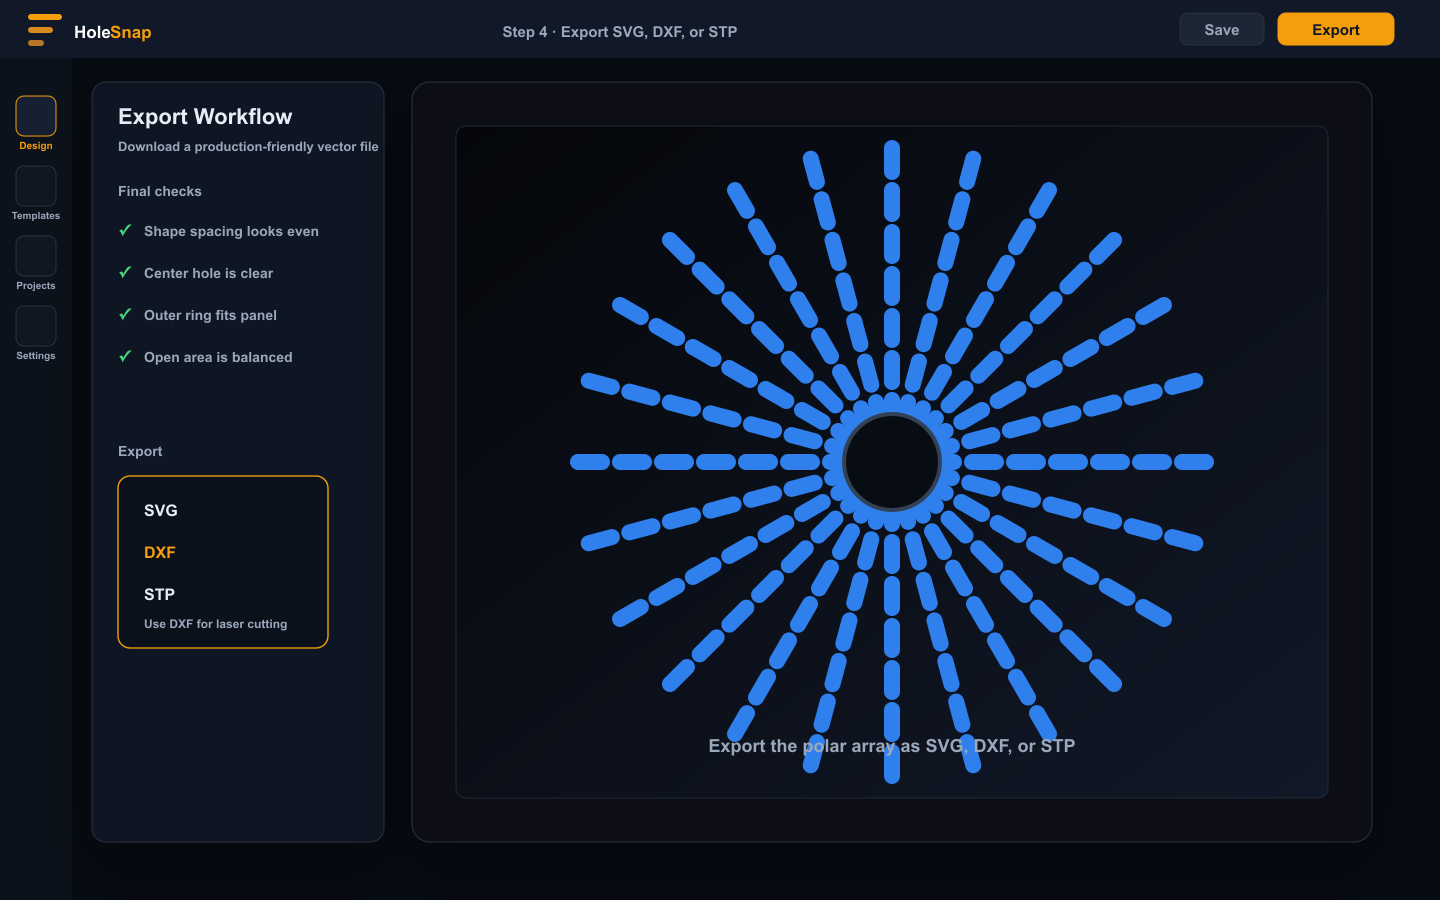Click the HoleSnap brand name

click(113, 32)
